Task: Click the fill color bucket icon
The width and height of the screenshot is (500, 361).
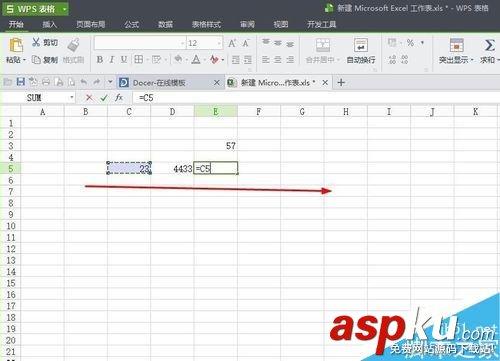Action: [178, 59]
